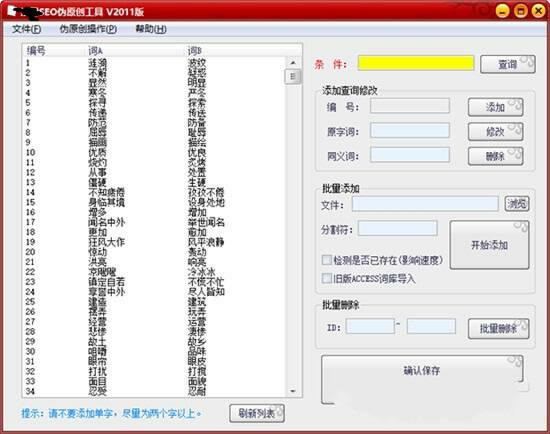Viewport: 550px width, 434px height.
Task: Focus the yellow 条件 query field
Action: tap(416, 63)
